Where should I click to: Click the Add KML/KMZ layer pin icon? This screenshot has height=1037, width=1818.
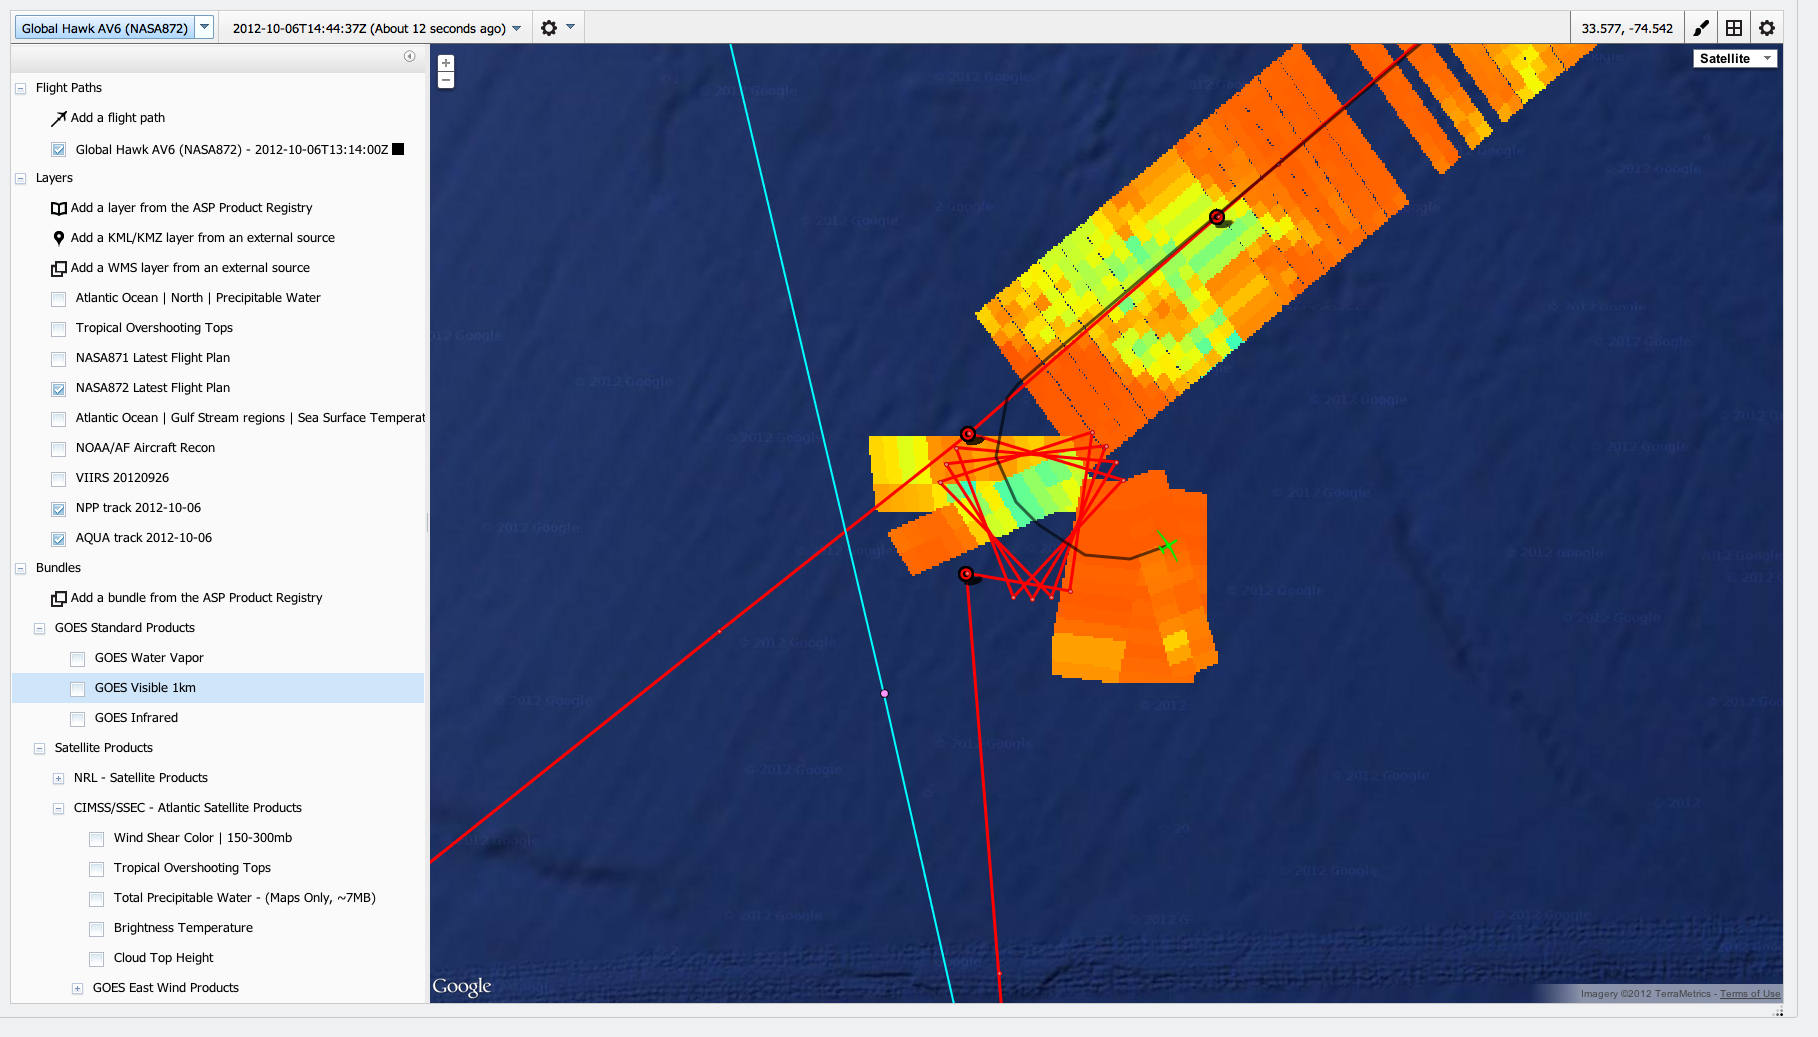59,238
